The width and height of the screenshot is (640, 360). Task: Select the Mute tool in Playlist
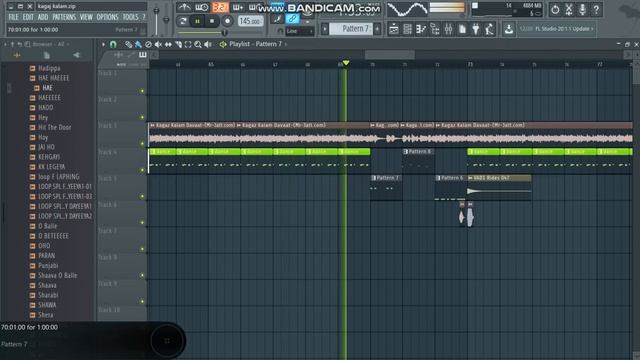[x=158, y=44]
